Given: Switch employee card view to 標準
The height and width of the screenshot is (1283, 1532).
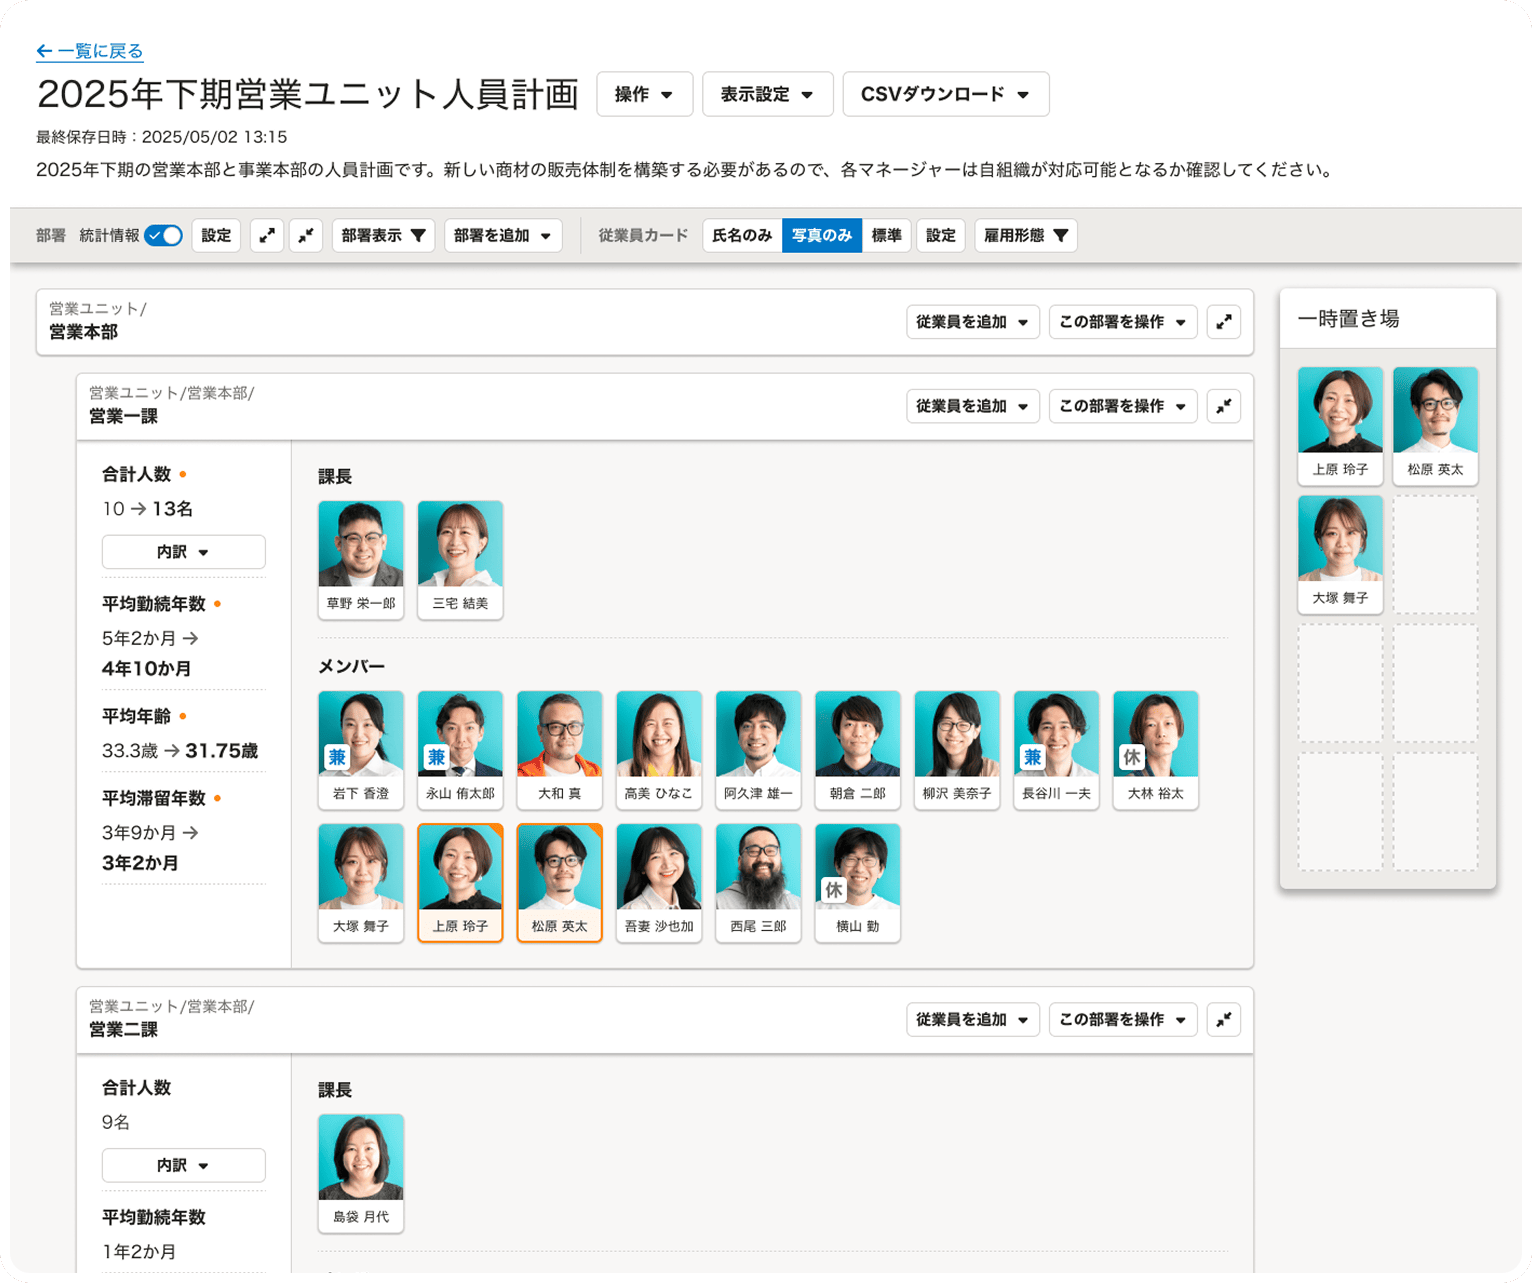Looking at the screenshot, I should pos(886,236).
